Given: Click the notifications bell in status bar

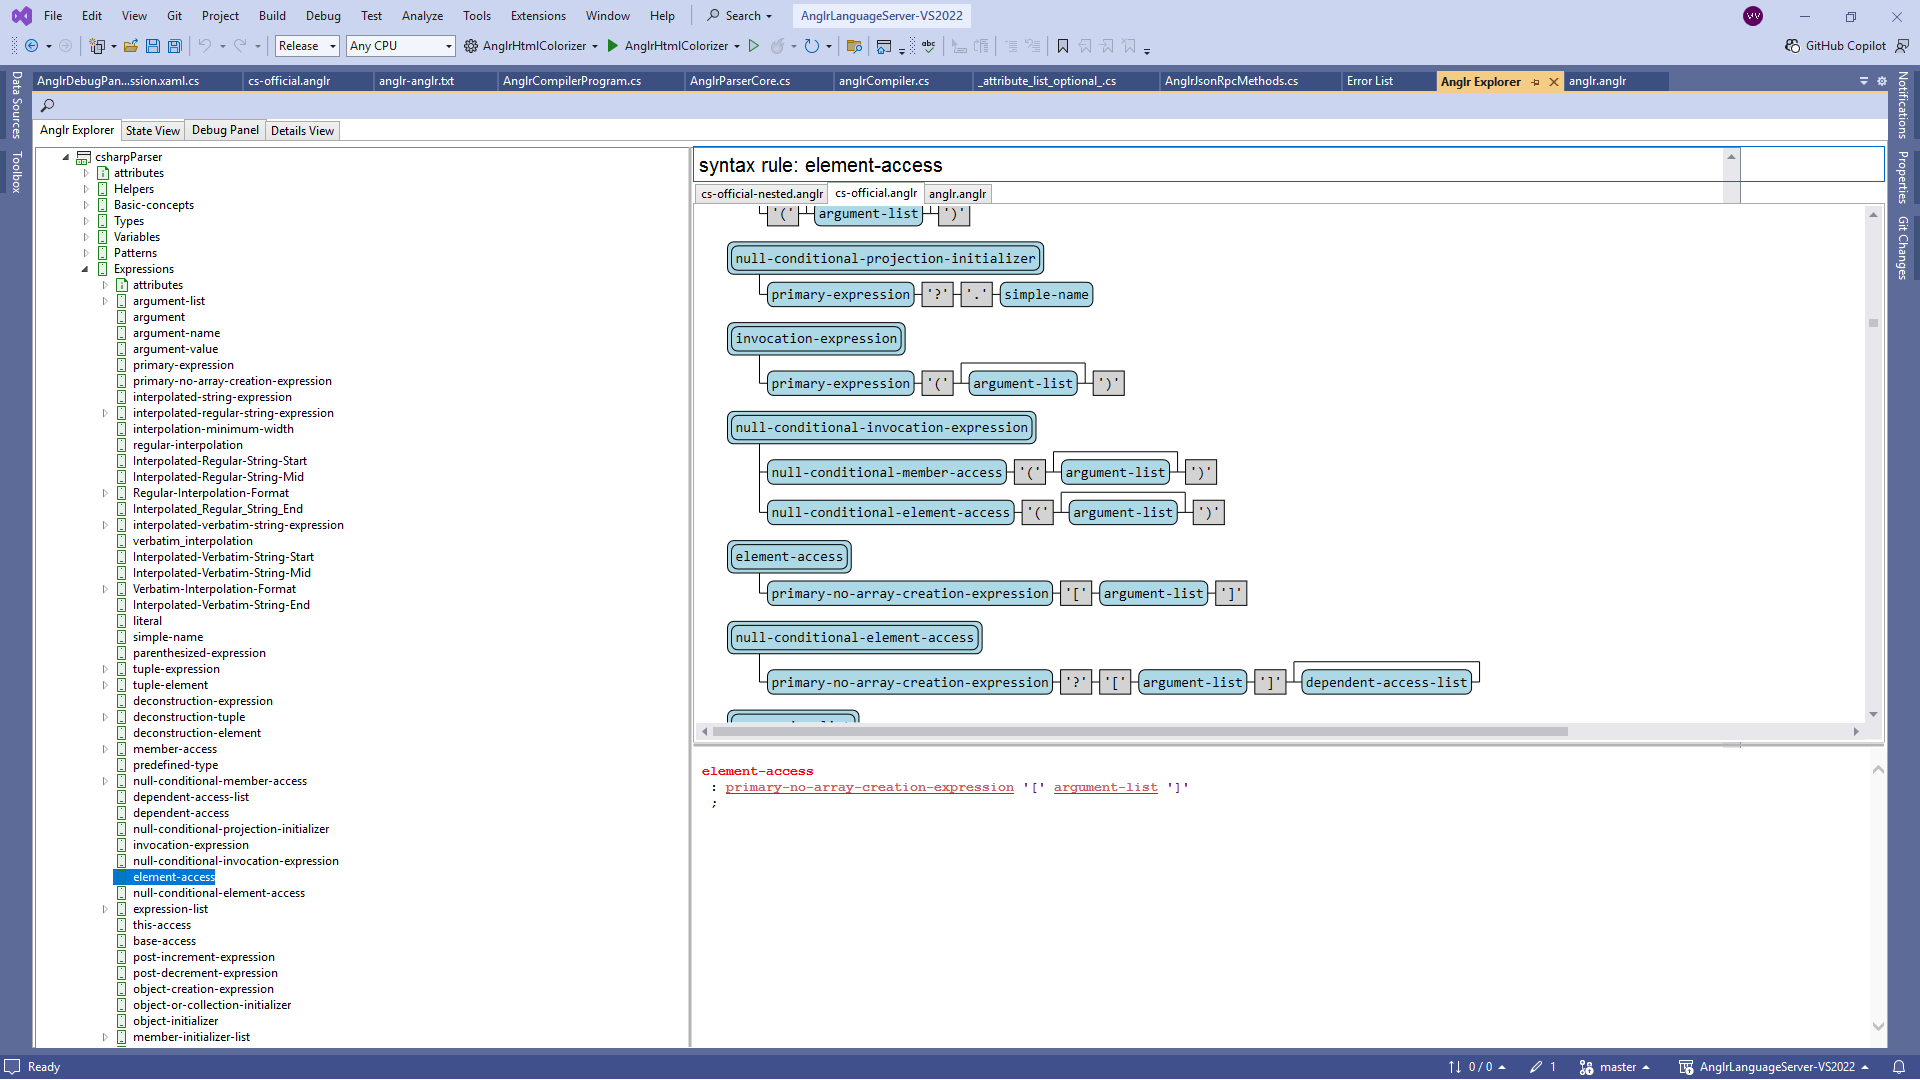Looking at the screenshot, I should (1898, 1067).
